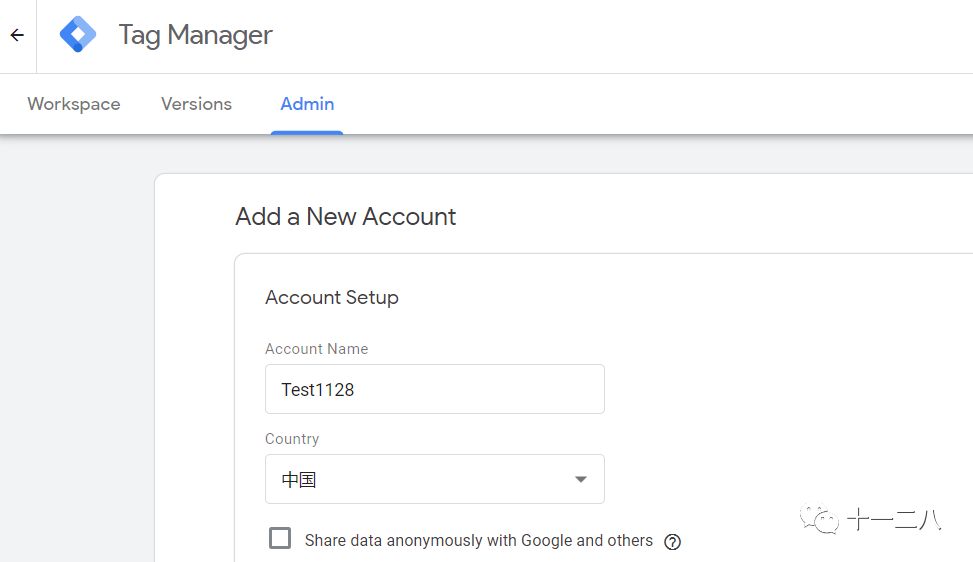Viewport: 973px width, 562px height.
Task: Switch to the Workspace tab
Action: [74, 104]
